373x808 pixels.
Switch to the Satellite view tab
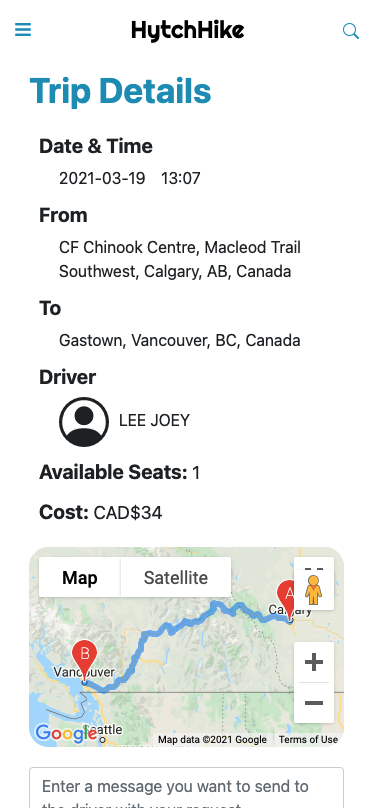[x=176, y=578]
